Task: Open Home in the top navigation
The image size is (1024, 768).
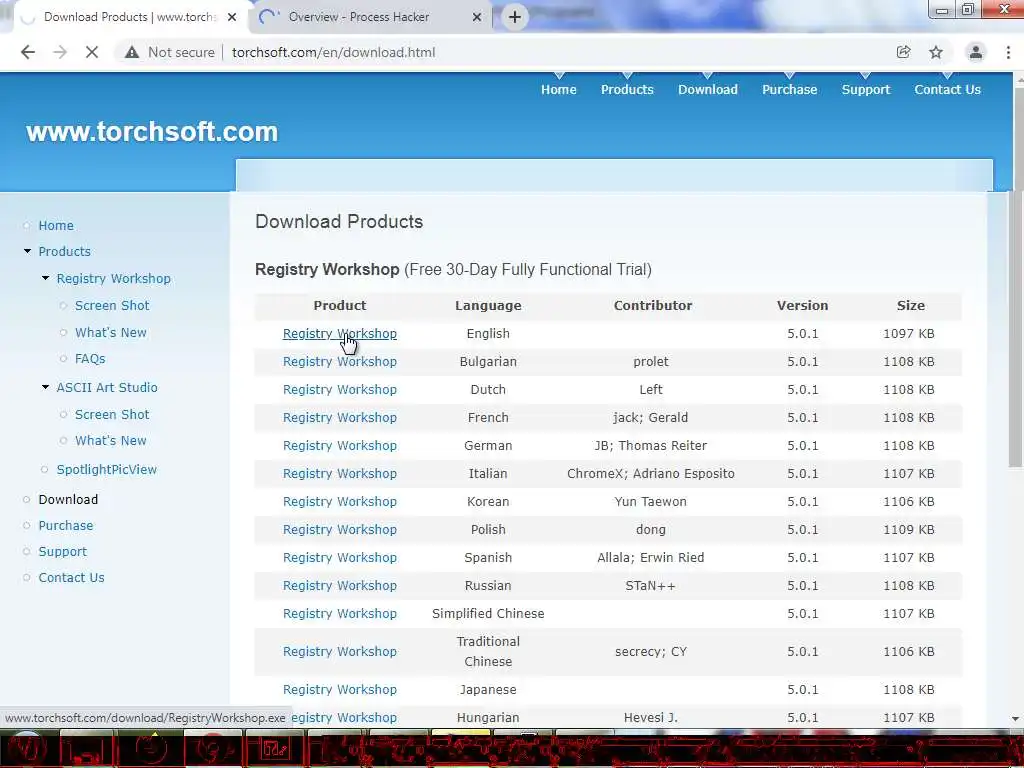Action: click(x=558, y=89)
